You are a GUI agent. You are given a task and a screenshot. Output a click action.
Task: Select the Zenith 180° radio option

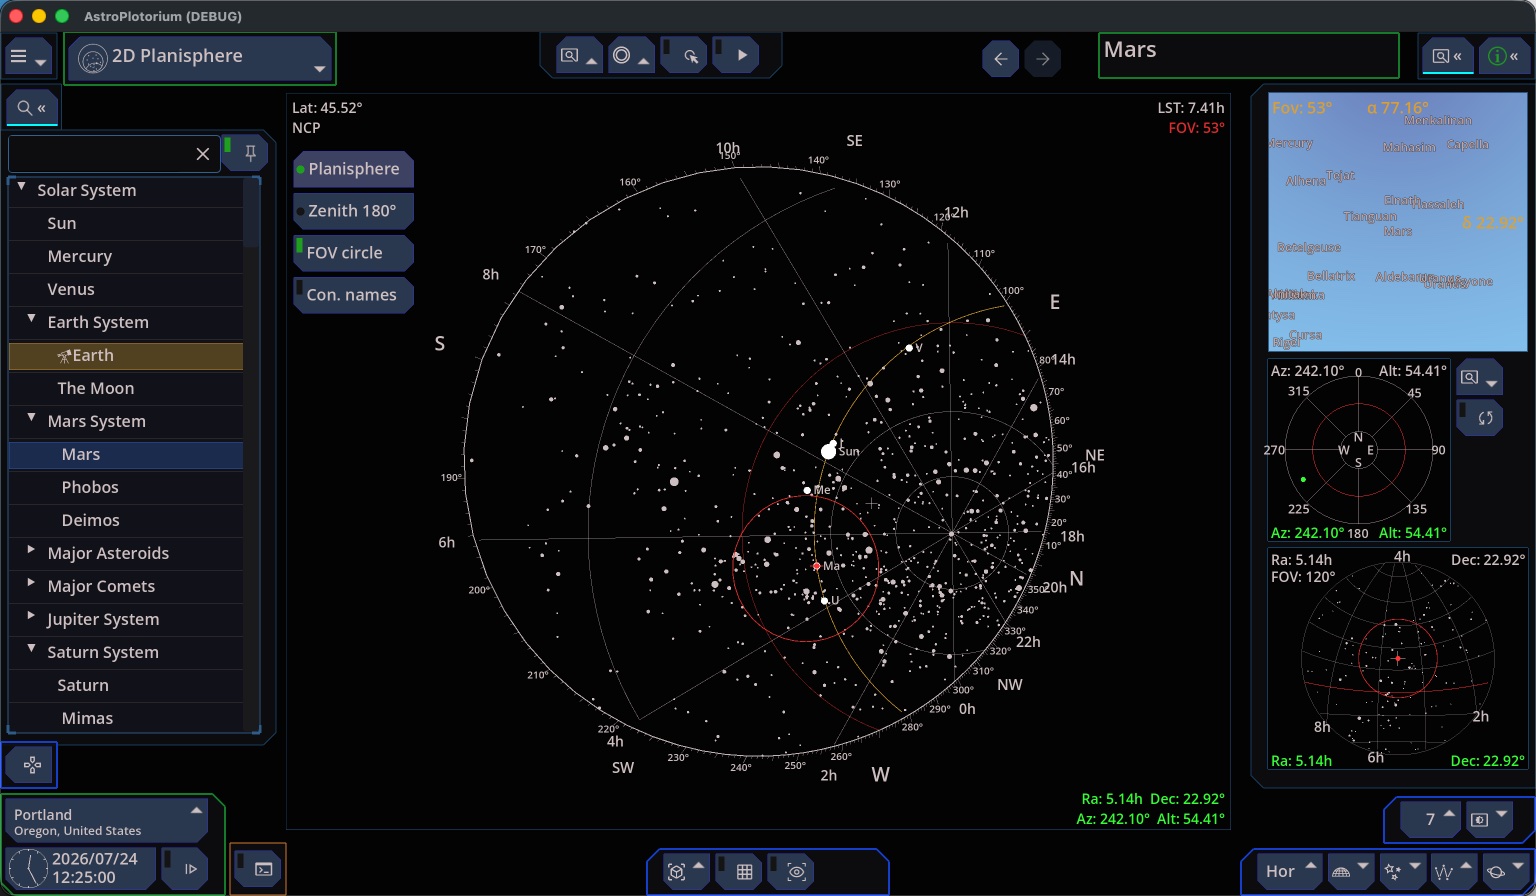(353, 211)
